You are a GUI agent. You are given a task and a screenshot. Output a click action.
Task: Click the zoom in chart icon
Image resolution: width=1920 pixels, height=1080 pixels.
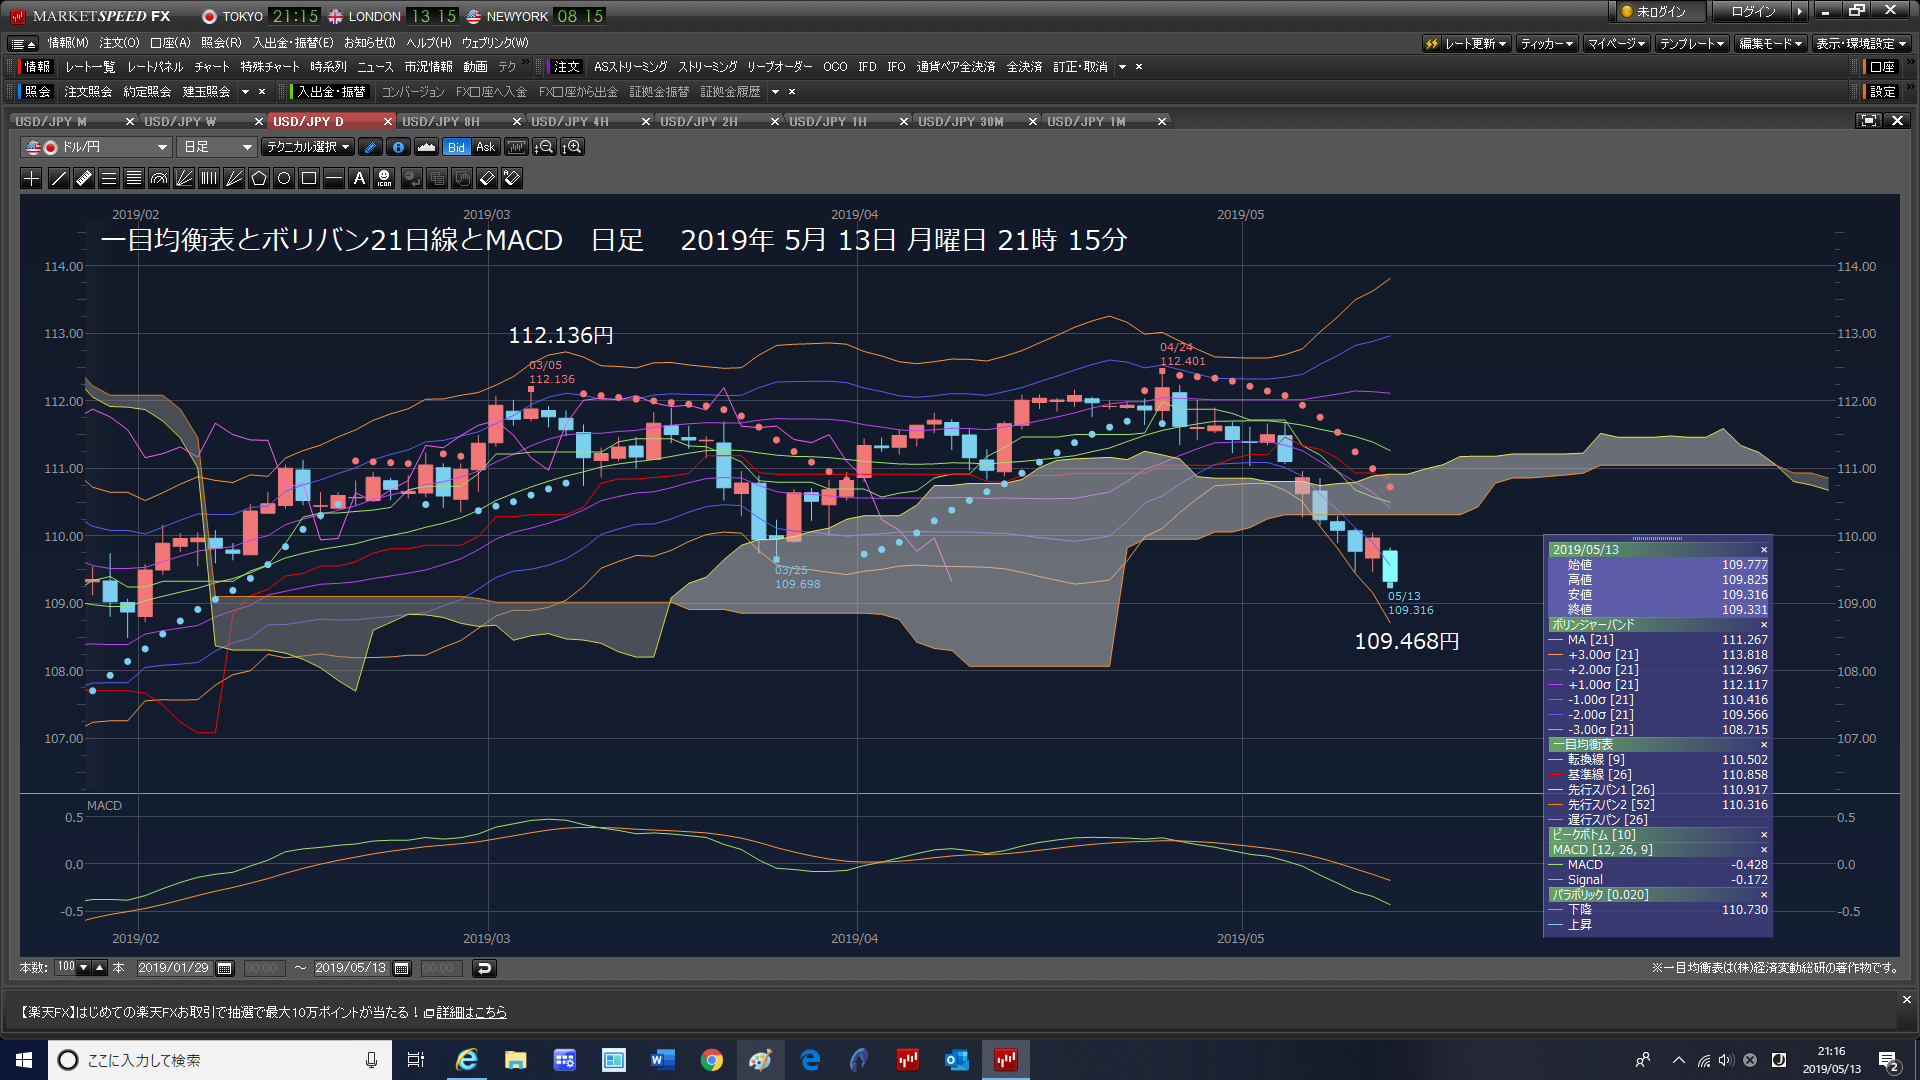coord(572,147)
